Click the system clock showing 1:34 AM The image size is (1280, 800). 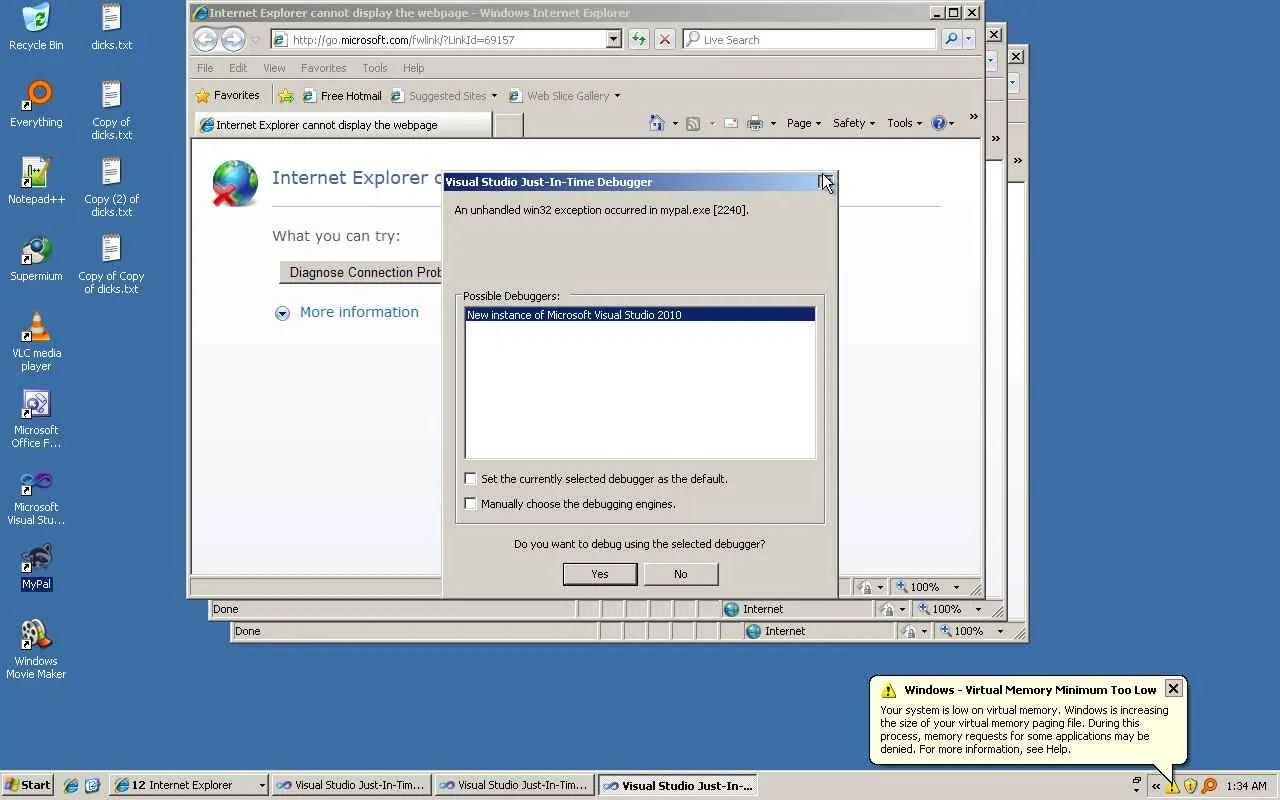click(1246, 786)
